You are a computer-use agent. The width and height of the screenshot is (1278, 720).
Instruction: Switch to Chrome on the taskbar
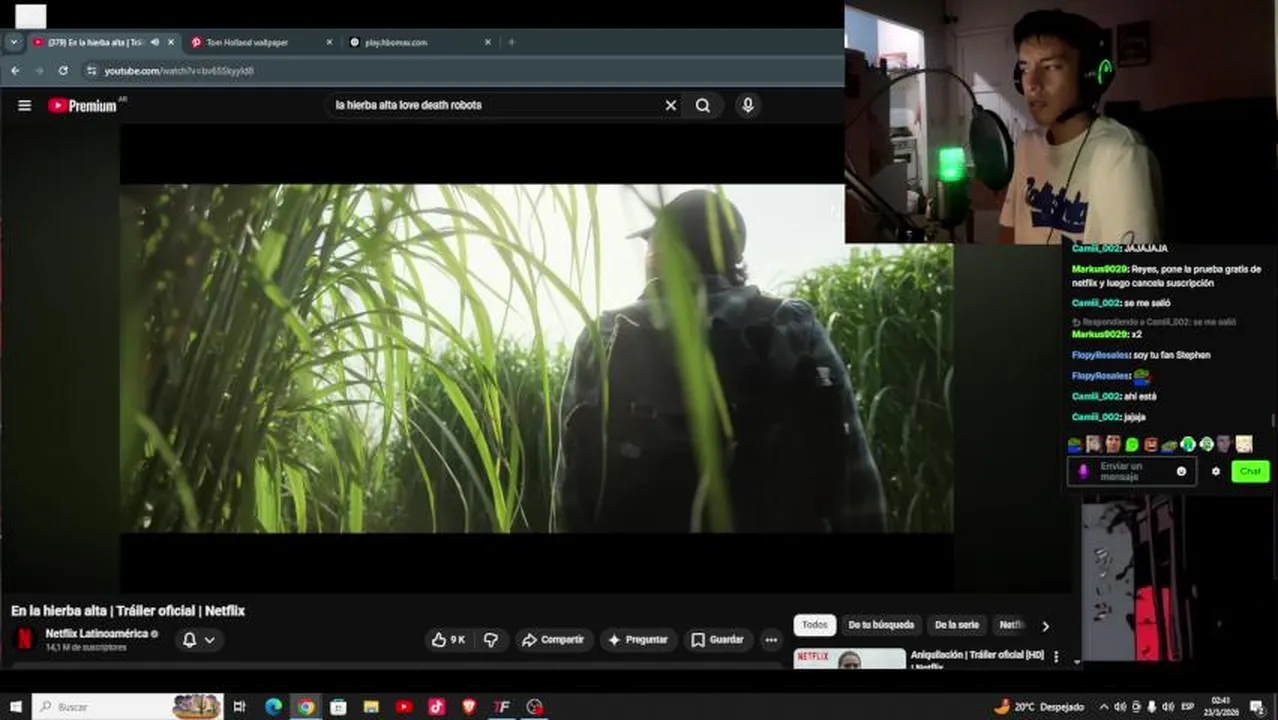coord(306,707)
